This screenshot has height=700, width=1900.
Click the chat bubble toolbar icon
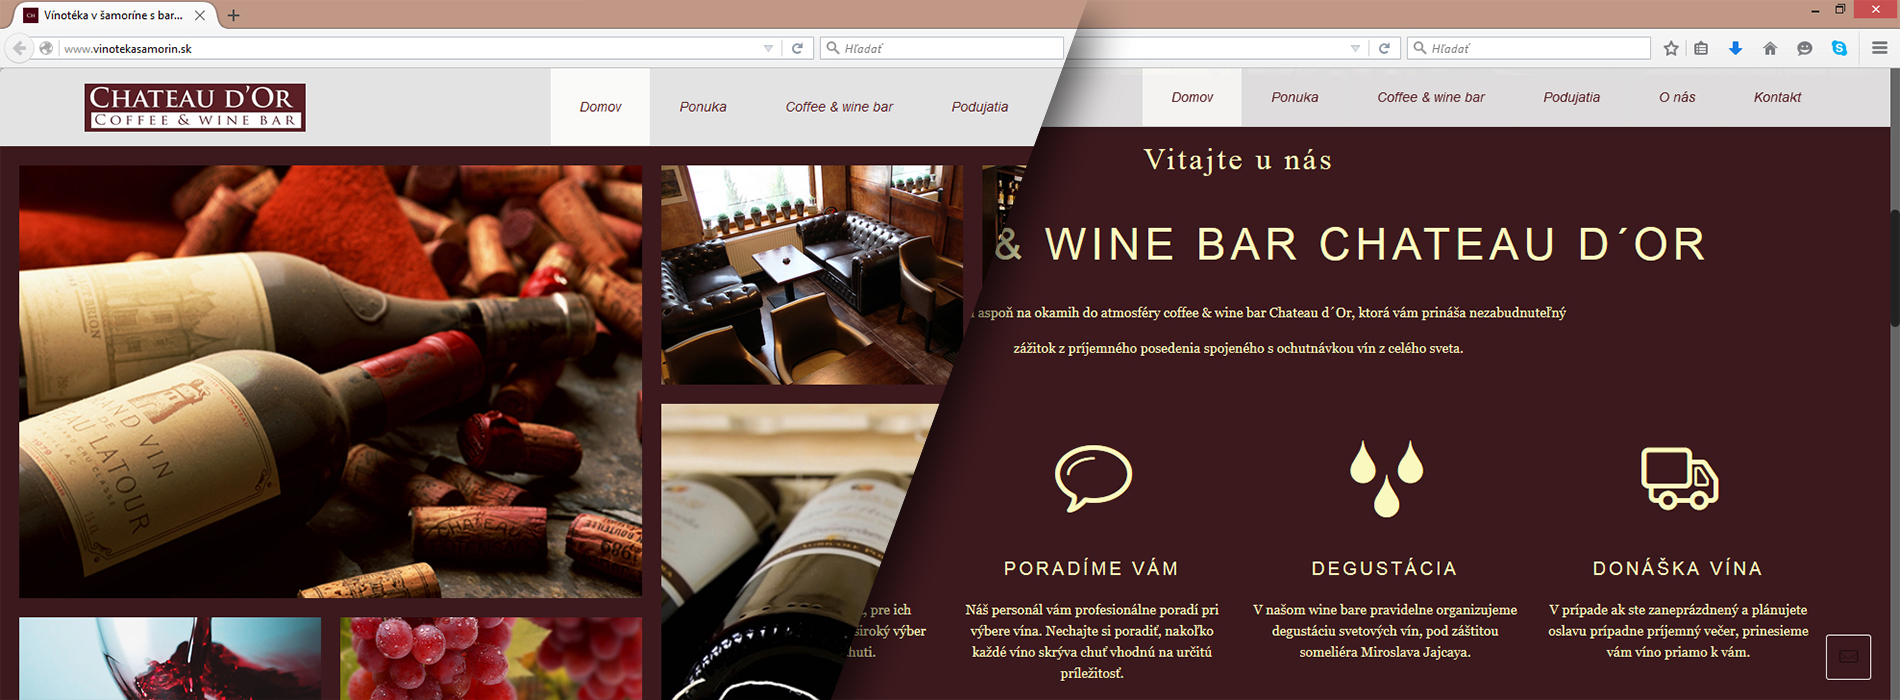point(1805,48)
